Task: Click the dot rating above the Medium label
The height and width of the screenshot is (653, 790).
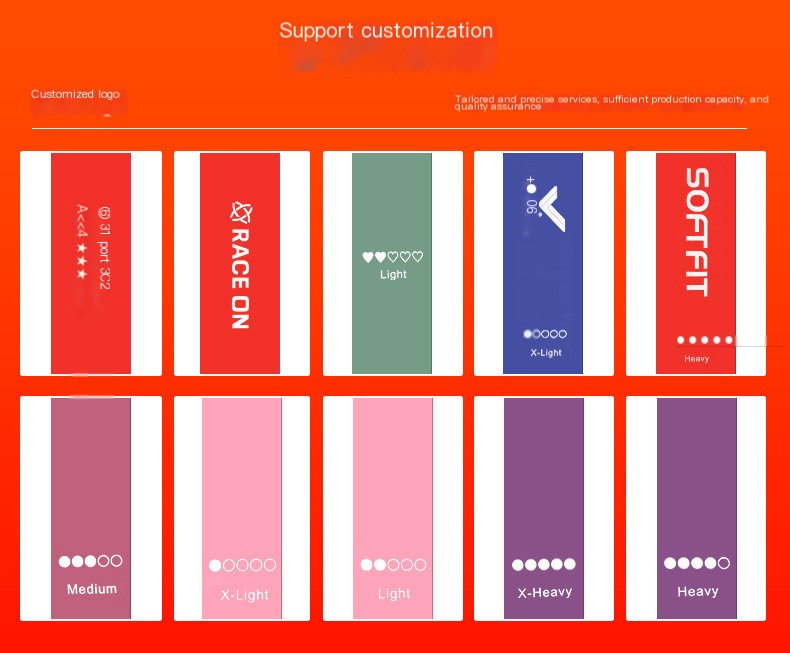Action: pyautogui.click(x=91, y=561)
